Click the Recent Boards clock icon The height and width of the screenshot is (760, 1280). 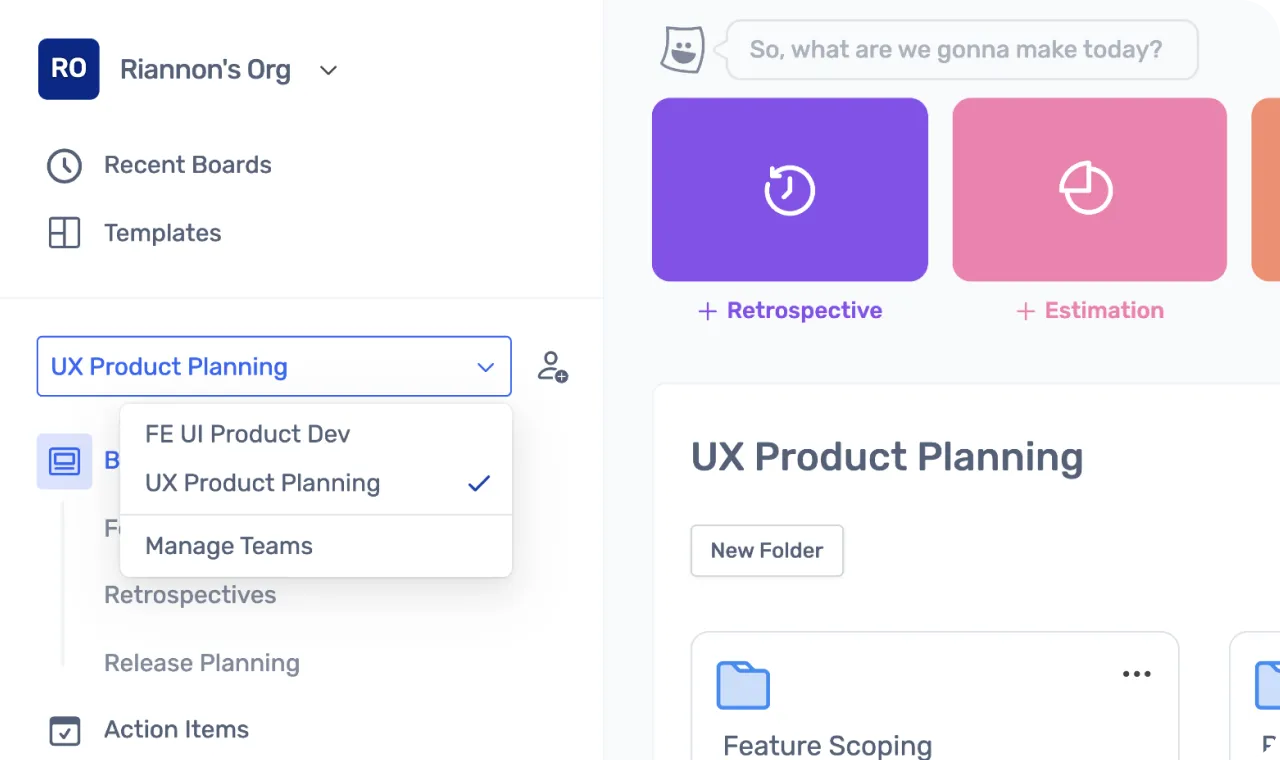click(x=64, y=165)
